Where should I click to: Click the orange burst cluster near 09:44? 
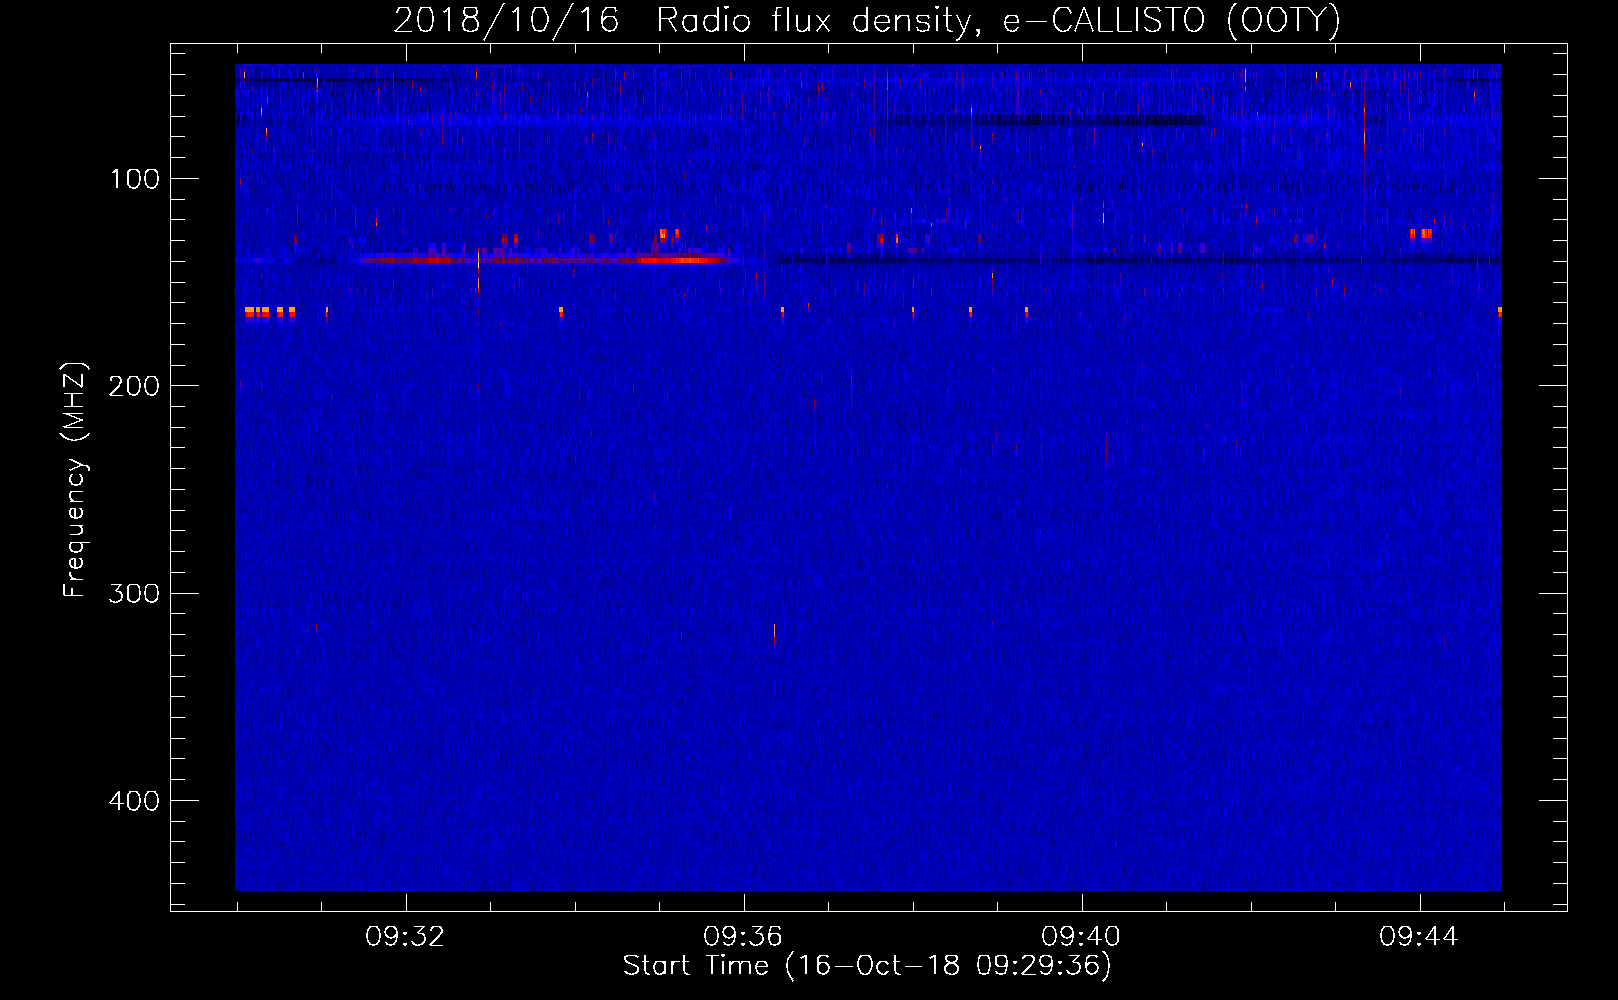[1421, 235]
